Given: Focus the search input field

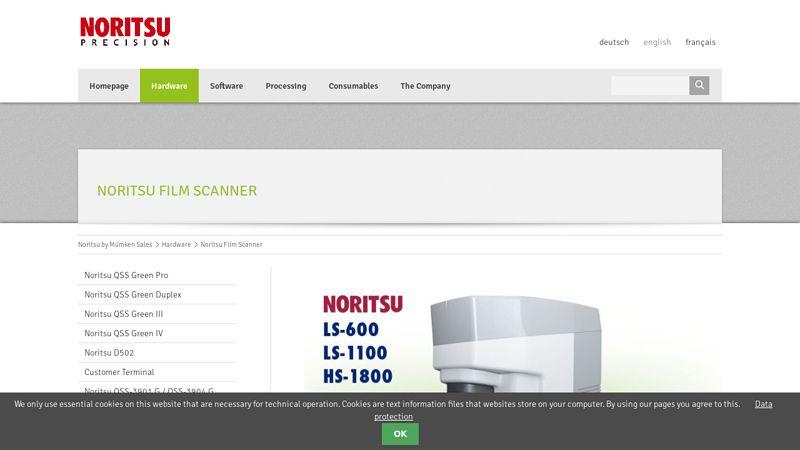Looking at the screenshot, I should (x=650, y=85).
